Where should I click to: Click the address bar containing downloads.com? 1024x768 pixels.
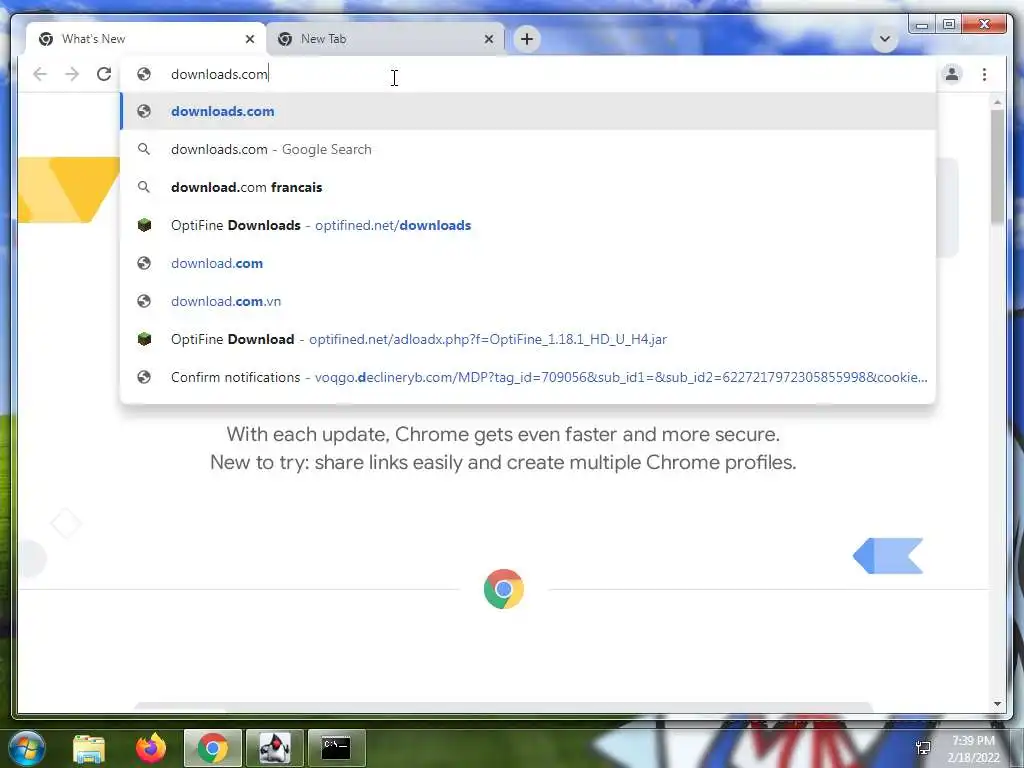pos(529,74)
